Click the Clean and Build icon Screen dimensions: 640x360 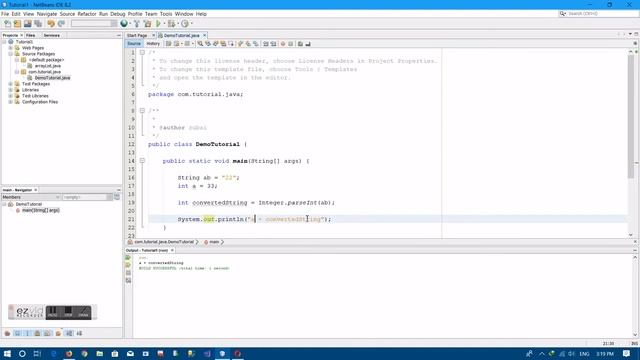click(x=147, y=24)
